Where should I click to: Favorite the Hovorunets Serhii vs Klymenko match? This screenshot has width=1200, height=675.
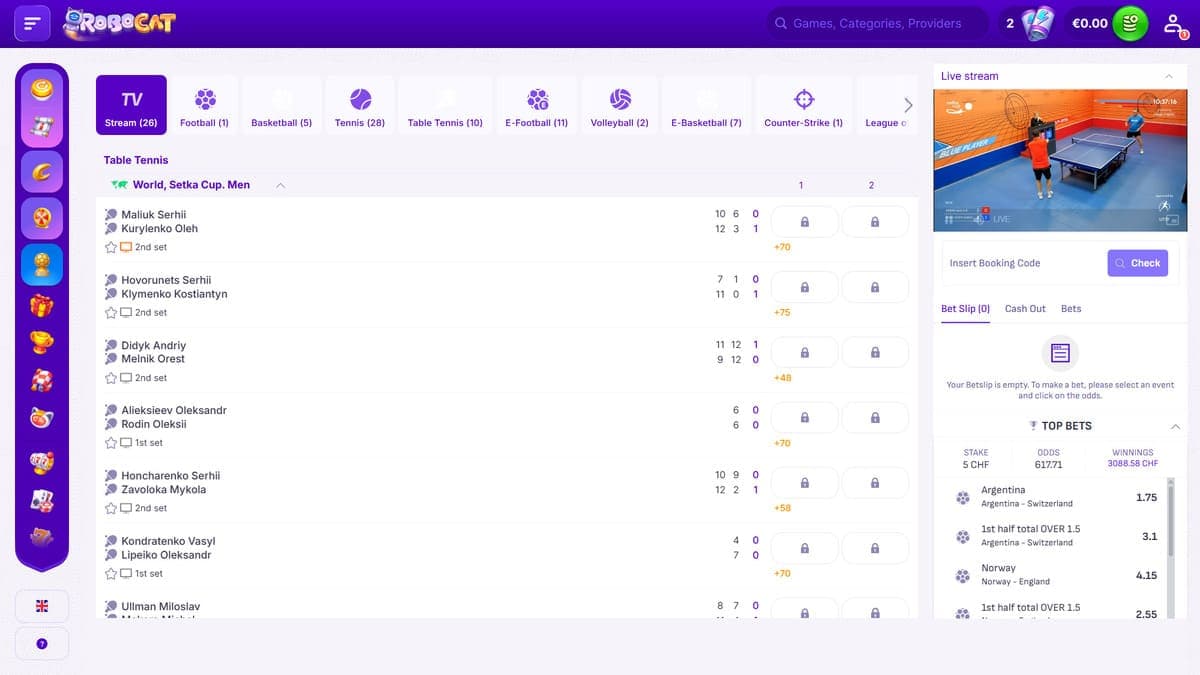(111, 312)
